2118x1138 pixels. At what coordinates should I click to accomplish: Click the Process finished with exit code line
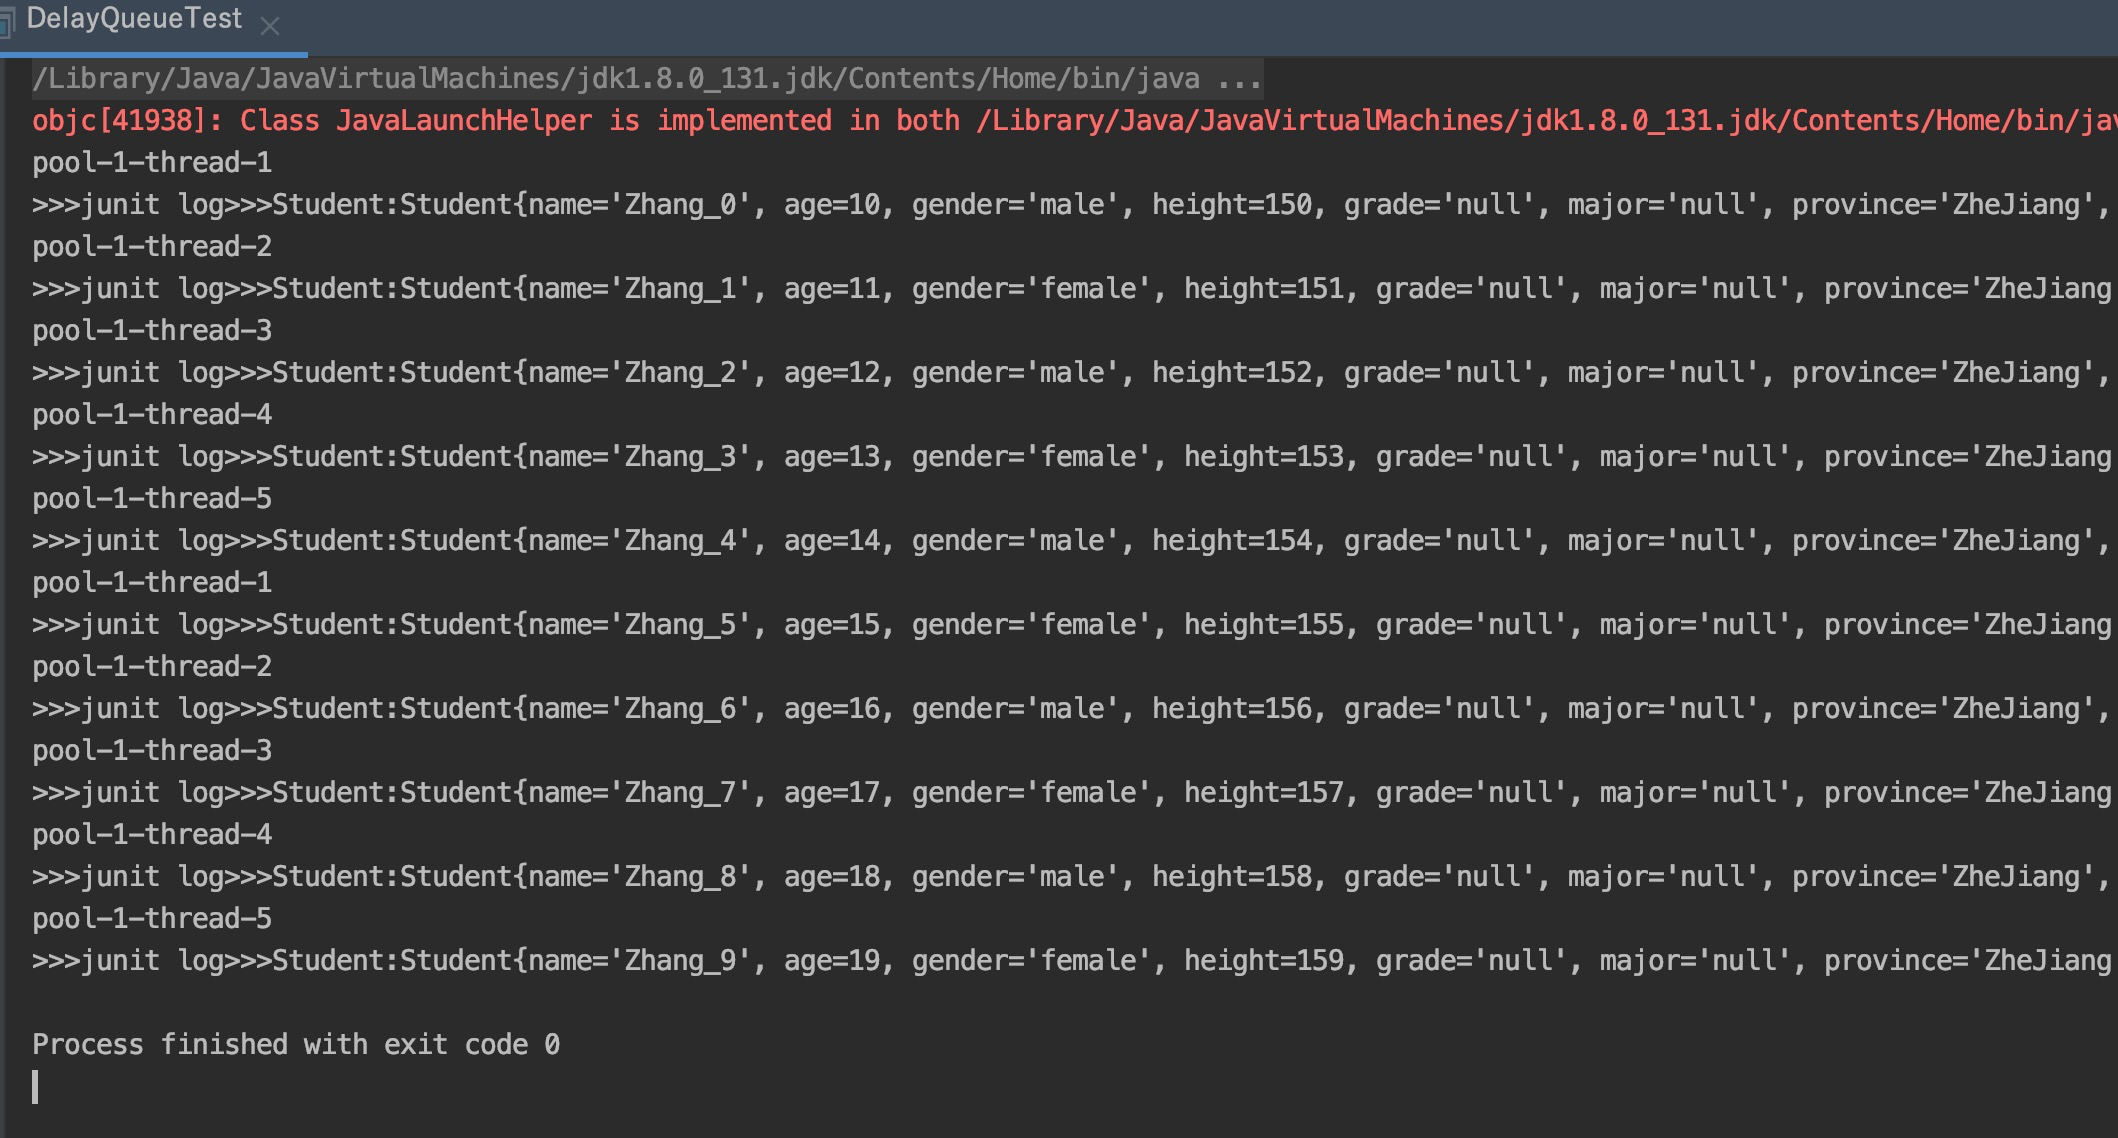[x=296, y=1045]
